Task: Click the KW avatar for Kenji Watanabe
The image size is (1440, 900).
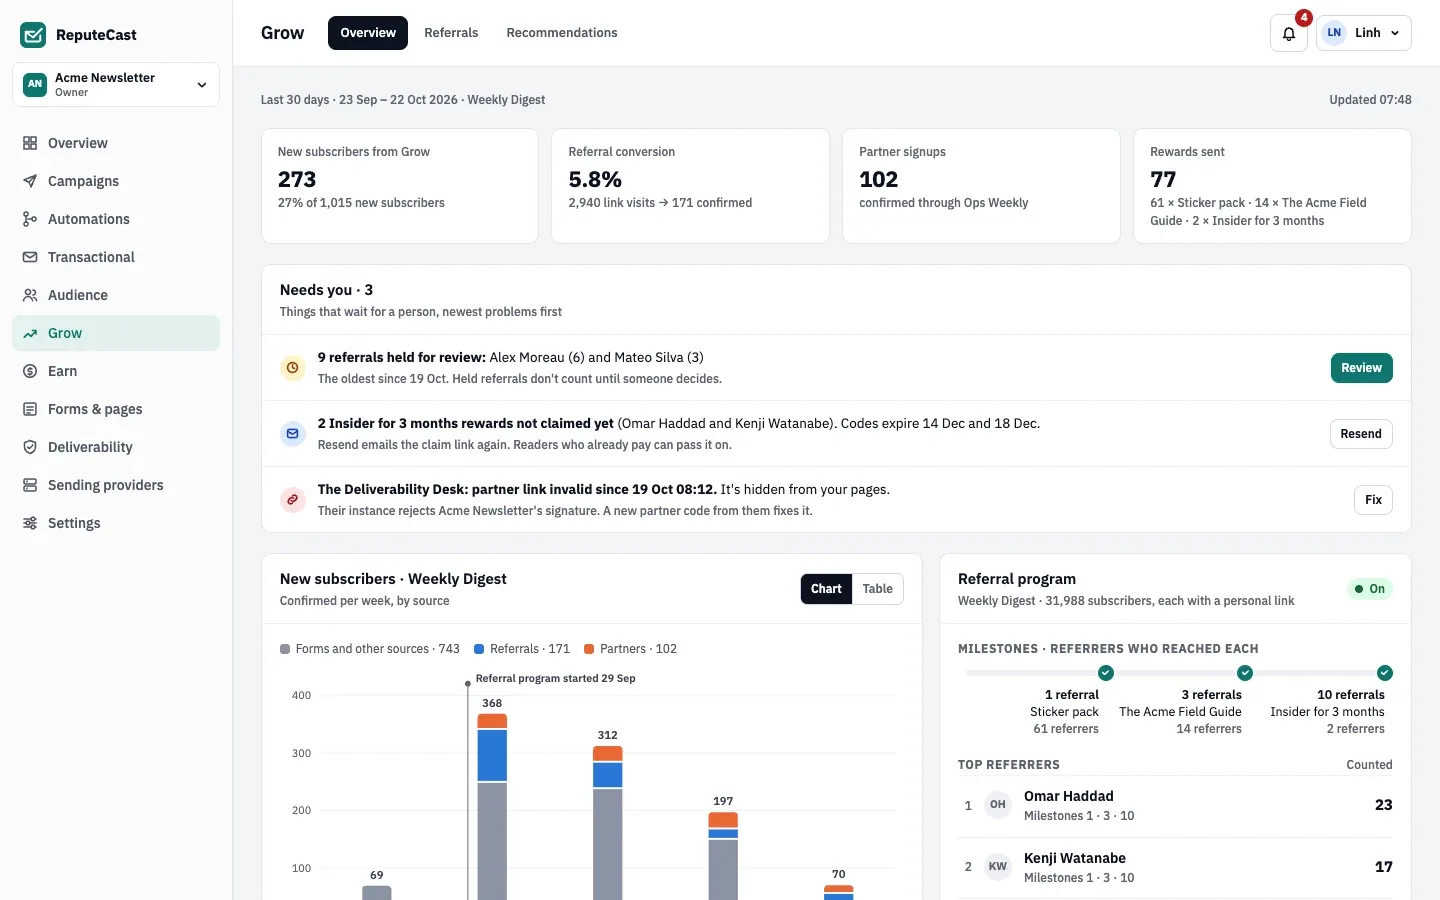Action: 998,867
